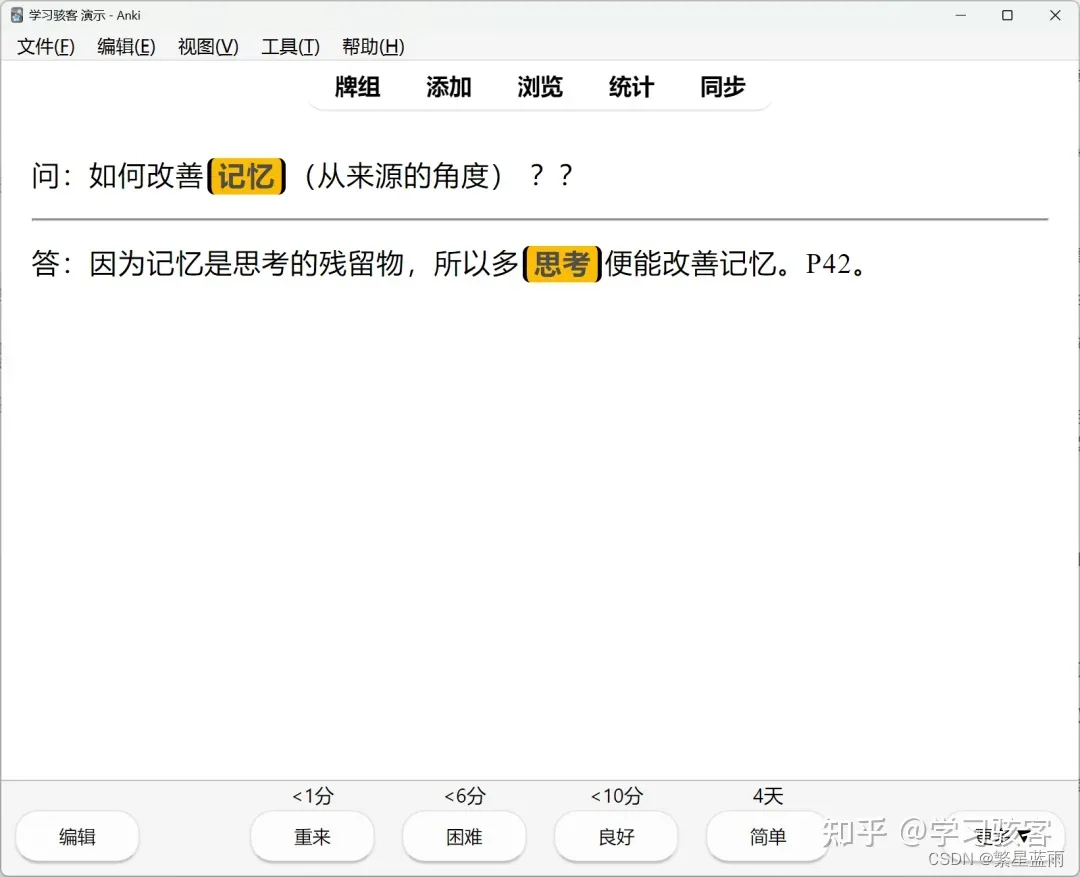Click the highlighted 记忆 cloze in question
Viewport: 1080px width, 877px height.
[247, 176]
